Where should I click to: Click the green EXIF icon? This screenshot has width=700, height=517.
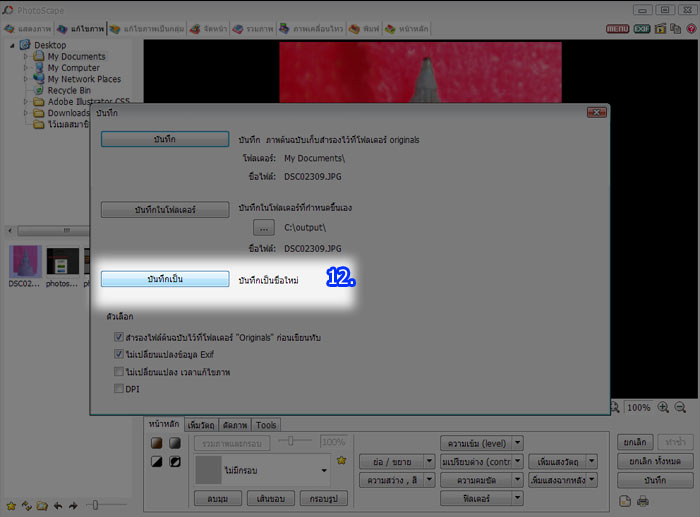click(642, 29)
